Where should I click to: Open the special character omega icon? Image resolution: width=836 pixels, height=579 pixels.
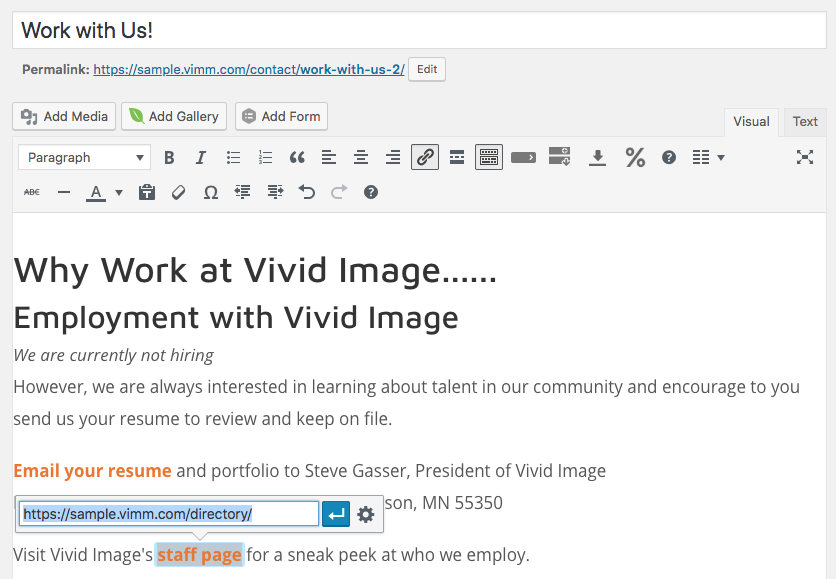coord(211,192)
